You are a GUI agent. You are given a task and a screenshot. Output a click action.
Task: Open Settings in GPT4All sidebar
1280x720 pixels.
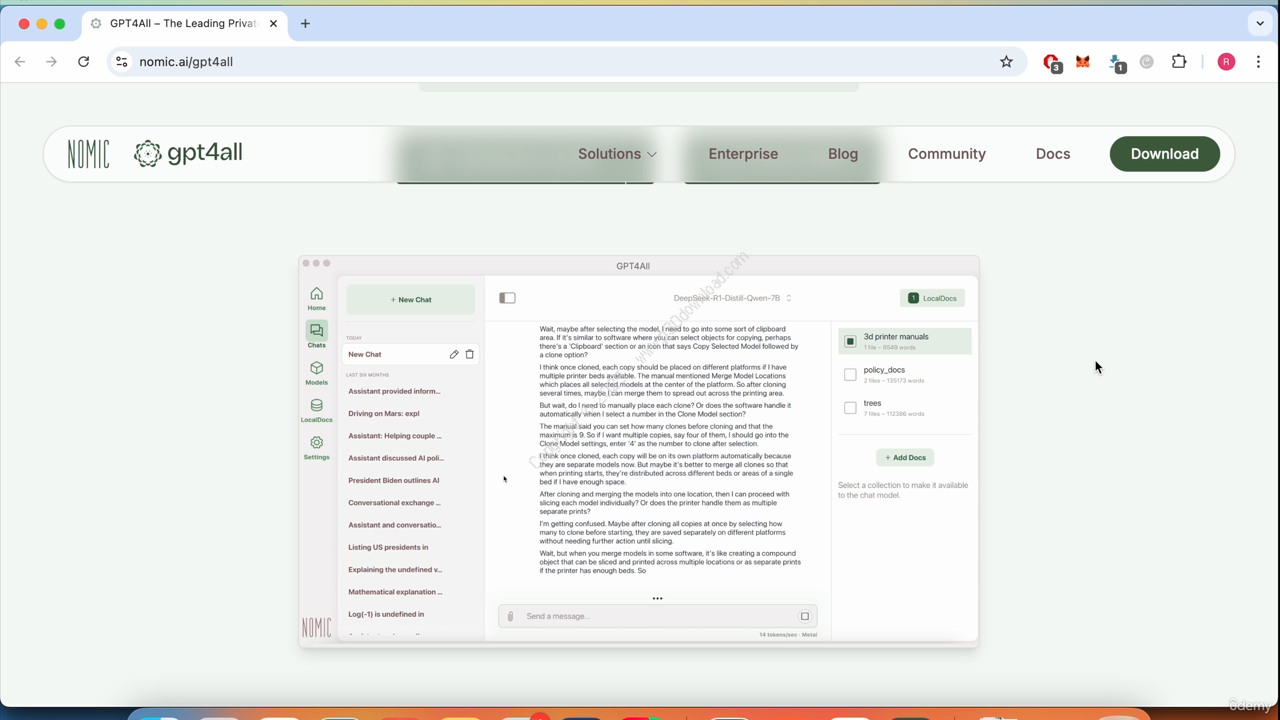tap(316, 447)
